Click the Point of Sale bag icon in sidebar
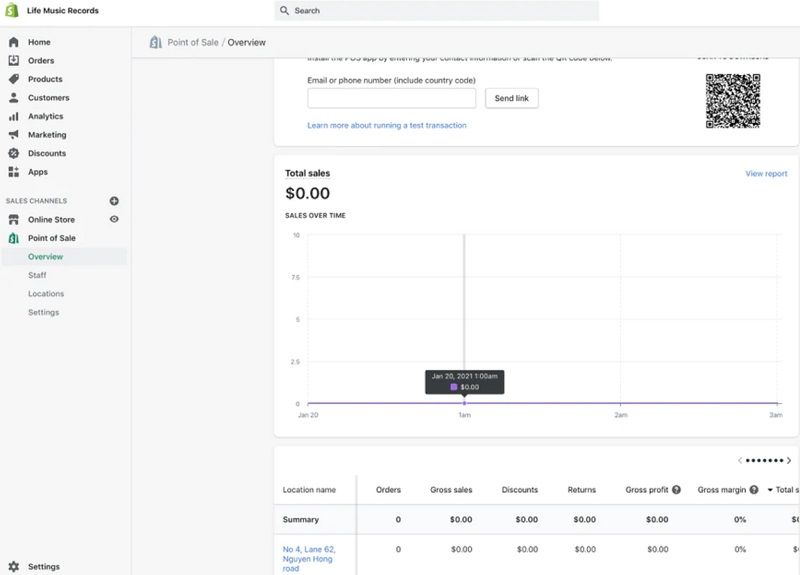Image resolution: width=800 pixels, height=575 pixels. pos(14,238)
